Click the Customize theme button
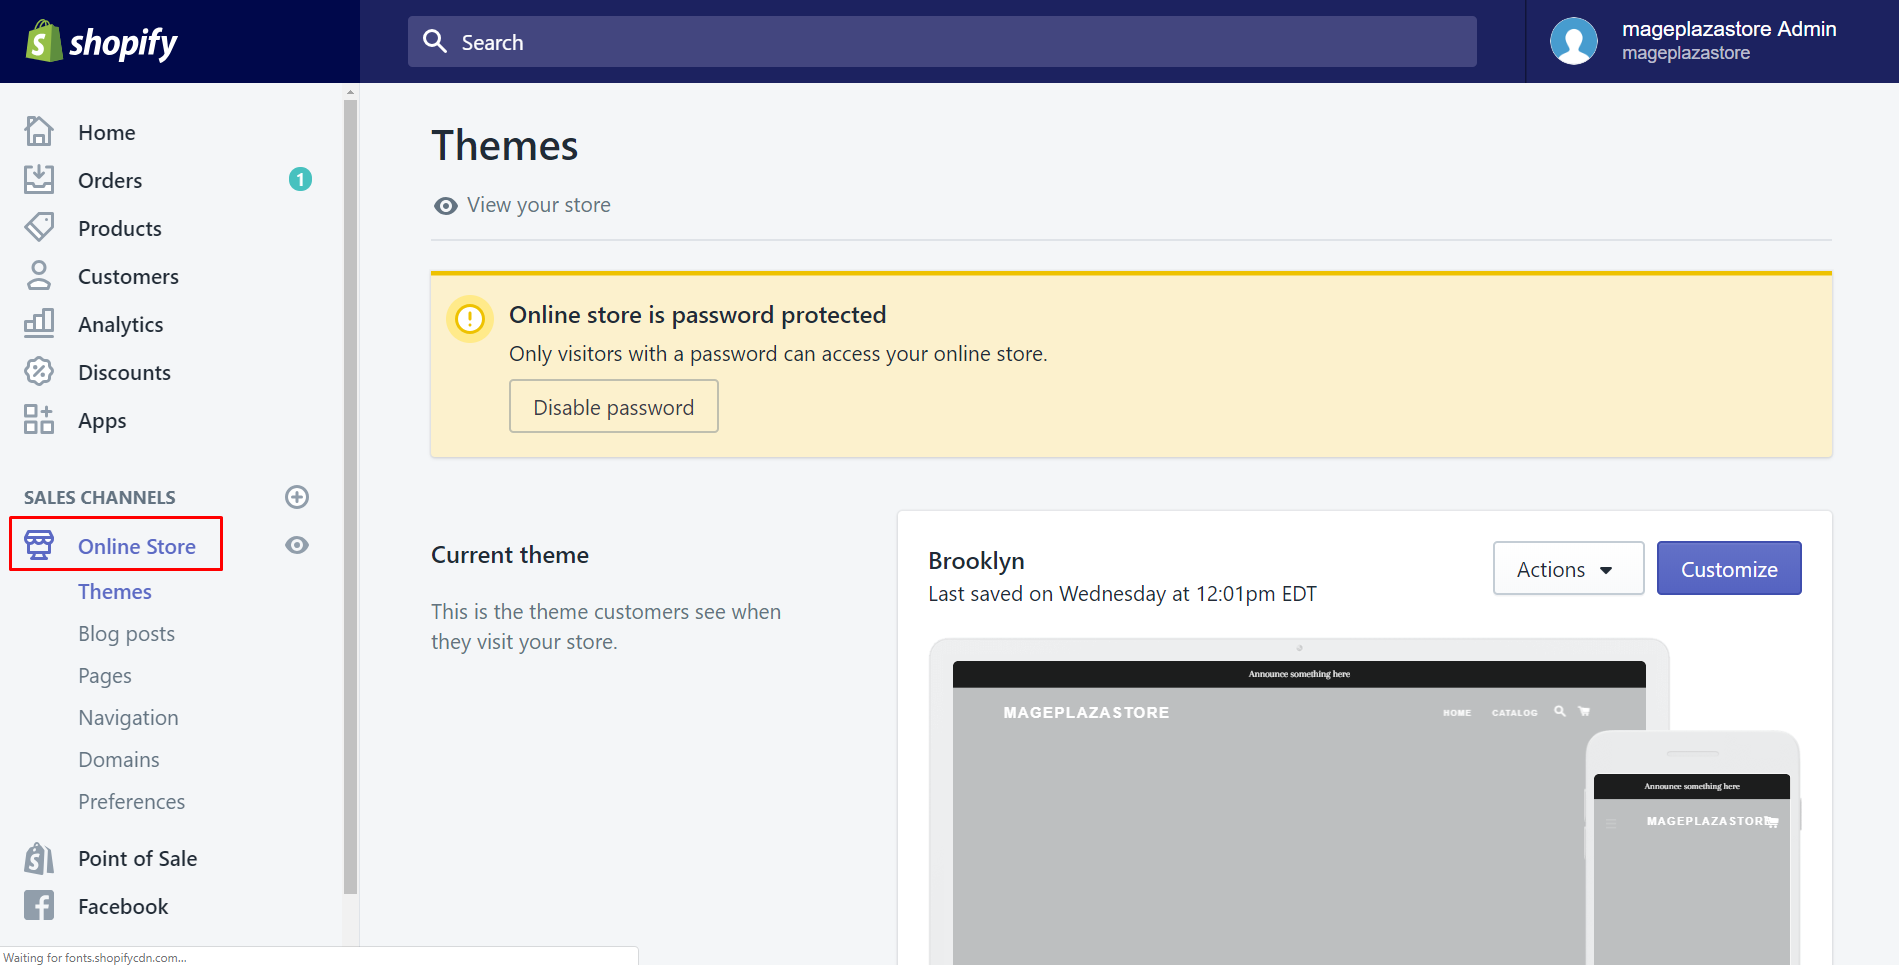1899x965 pixels. pos(1729,569)
